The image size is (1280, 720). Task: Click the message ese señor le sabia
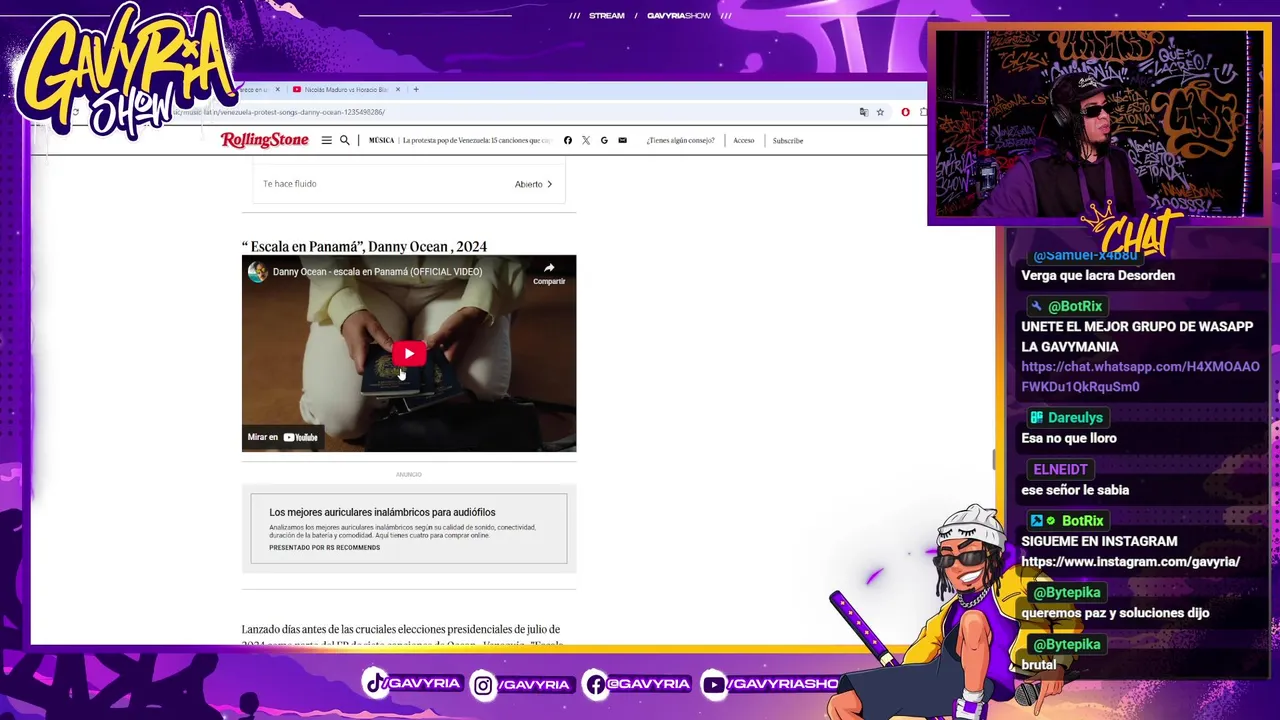point(1075,490)
